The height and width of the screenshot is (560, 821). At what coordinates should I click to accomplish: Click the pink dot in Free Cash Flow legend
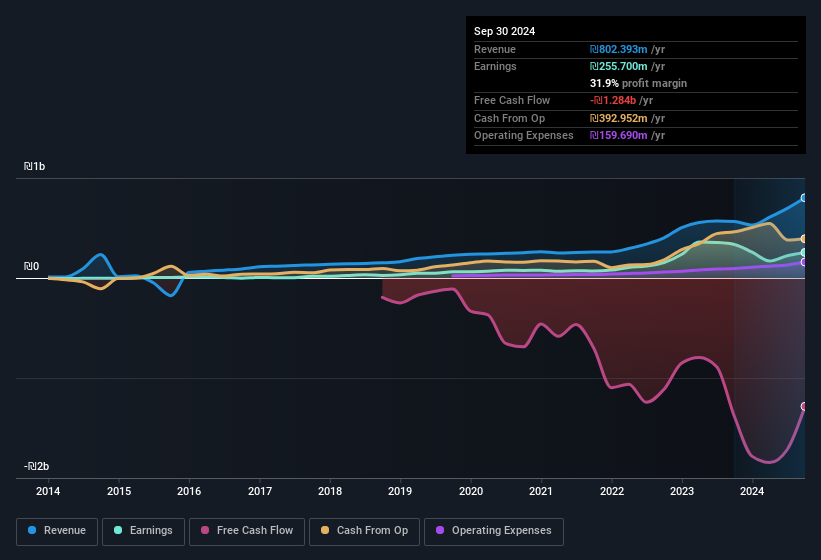point(205,530)
